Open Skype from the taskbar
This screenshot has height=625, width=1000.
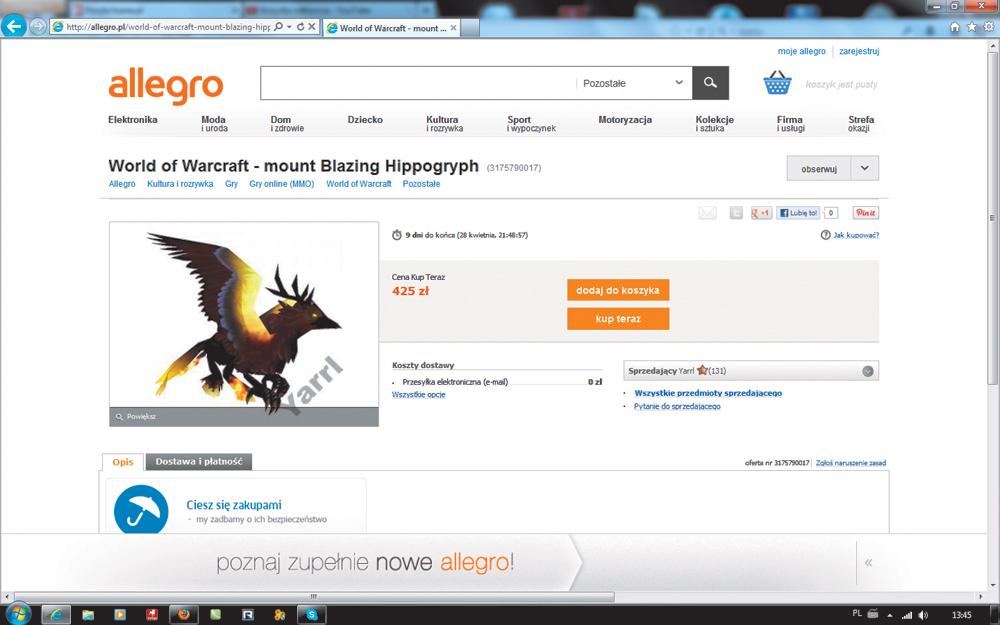pyautogui.click(x=312, y=614)
